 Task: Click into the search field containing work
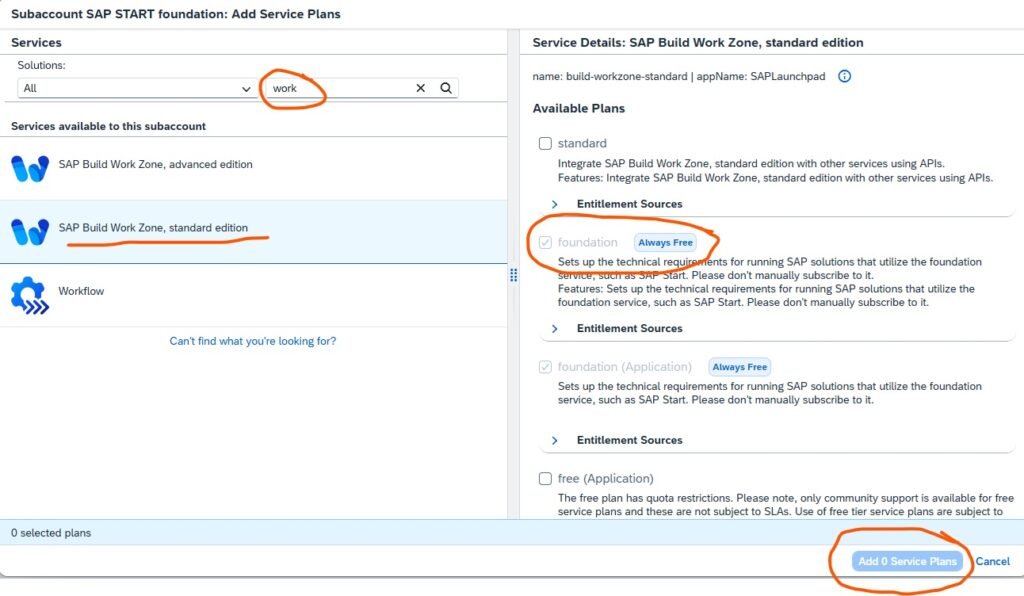[x=340, y=88]
